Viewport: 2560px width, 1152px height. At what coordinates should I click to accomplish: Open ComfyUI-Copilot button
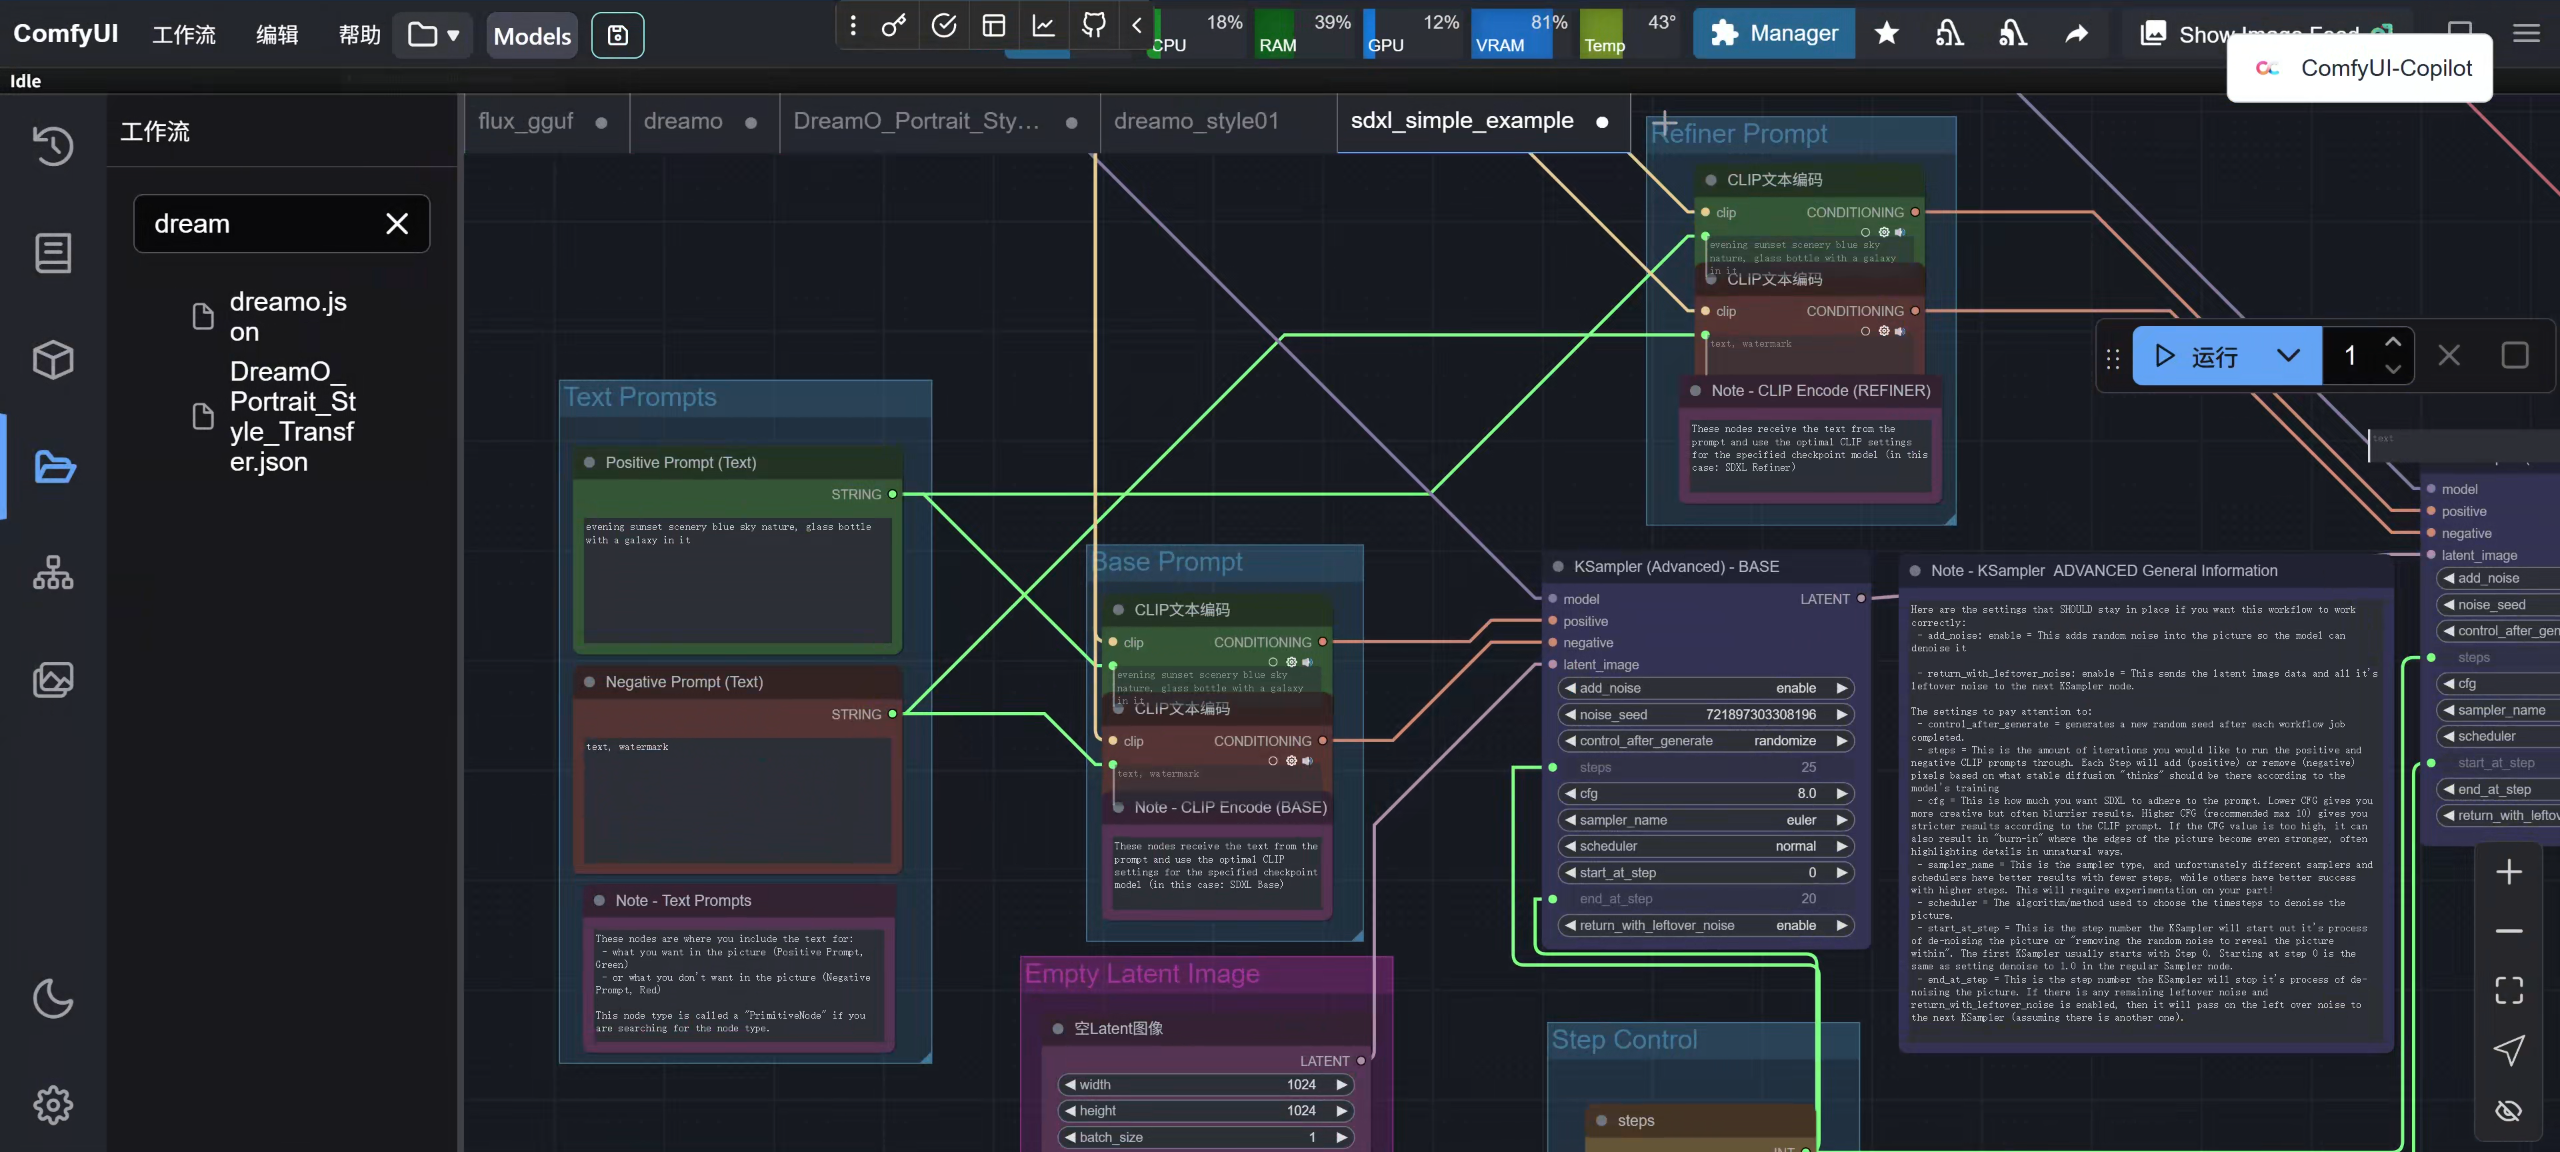click(x=2360, y=68)
